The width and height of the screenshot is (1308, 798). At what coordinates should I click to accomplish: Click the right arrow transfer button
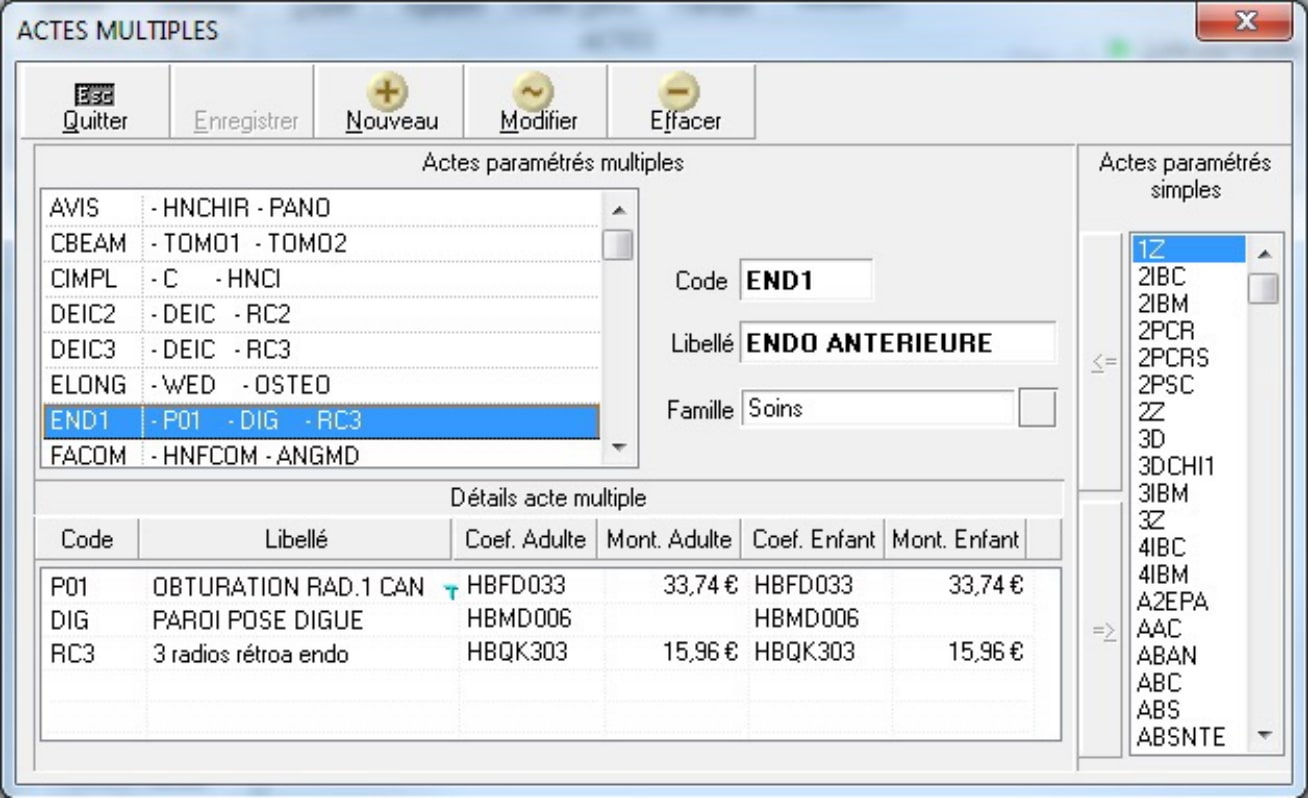pyautogui.click(x=1103, y=630)
